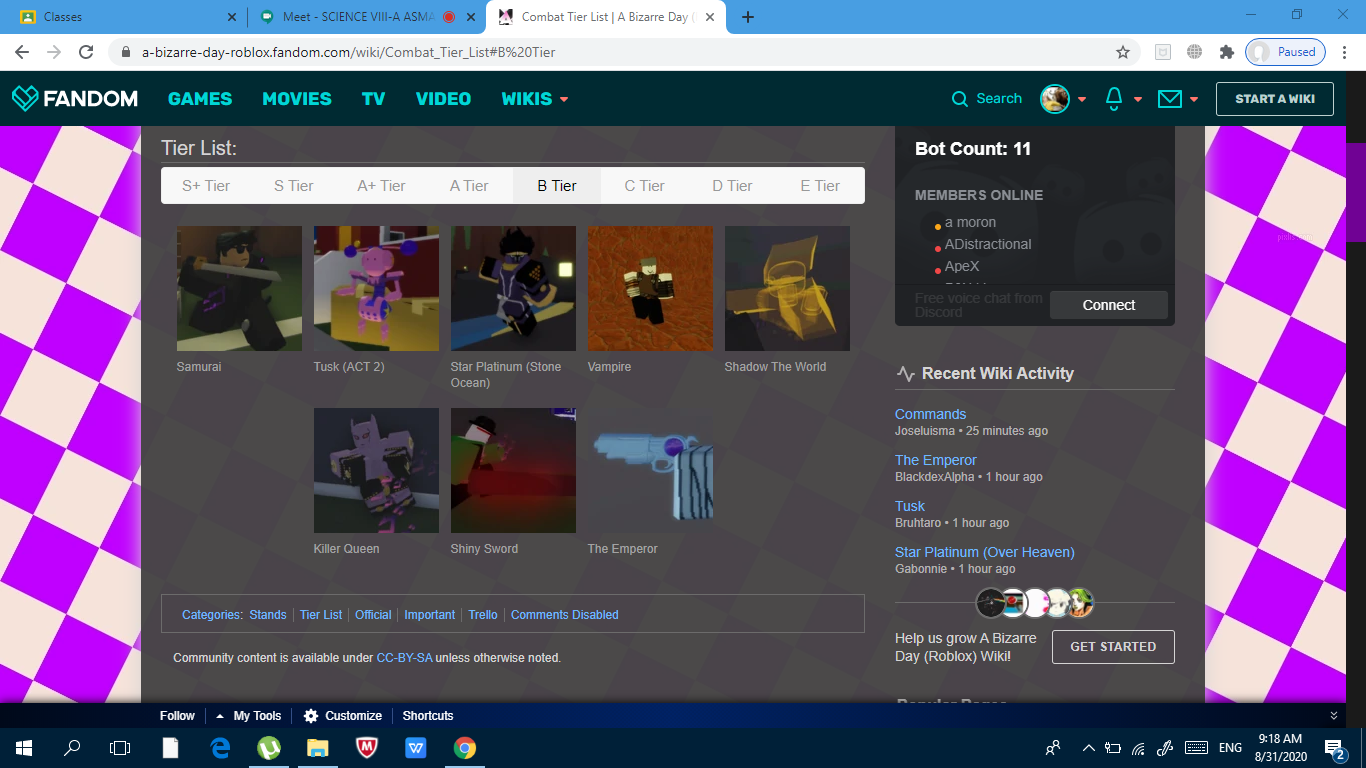Click the contributor avatars row

click(1035, 603)
